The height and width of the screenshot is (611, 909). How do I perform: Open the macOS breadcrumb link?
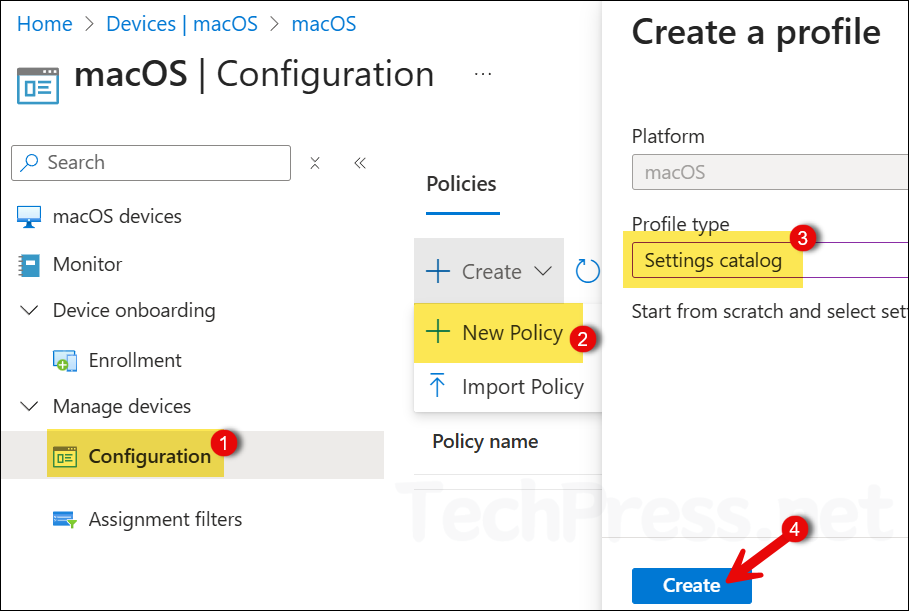point(323,24)
